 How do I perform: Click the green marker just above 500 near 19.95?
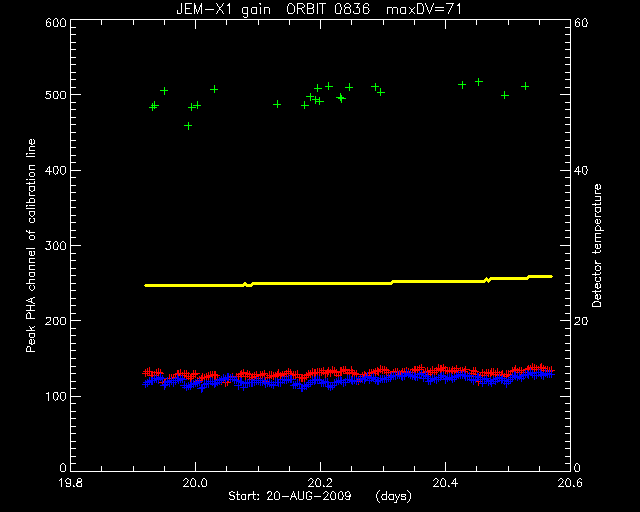164,91
